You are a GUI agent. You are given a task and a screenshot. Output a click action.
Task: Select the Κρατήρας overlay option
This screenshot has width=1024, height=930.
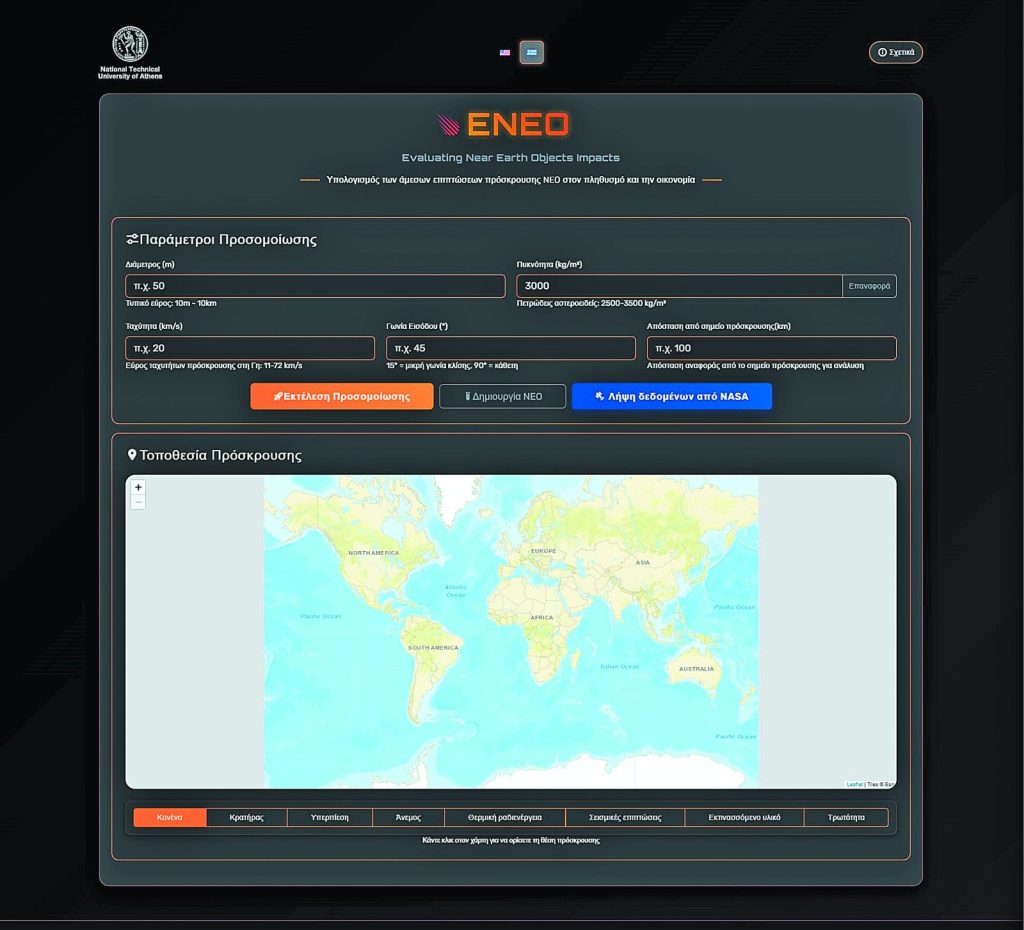coord(247,818)
